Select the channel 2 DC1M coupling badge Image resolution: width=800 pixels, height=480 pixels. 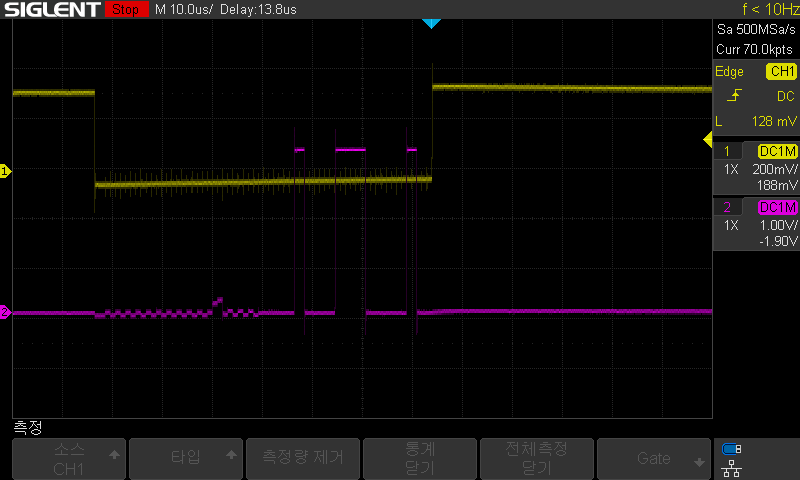777,207
